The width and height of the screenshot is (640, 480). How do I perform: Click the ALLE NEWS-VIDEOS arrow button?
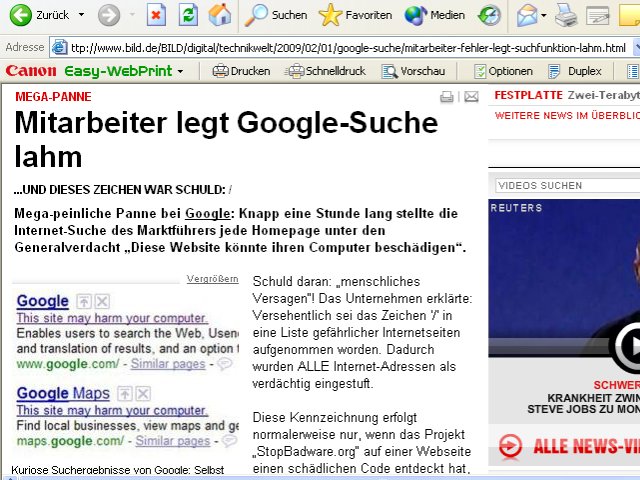pos(510,446)
